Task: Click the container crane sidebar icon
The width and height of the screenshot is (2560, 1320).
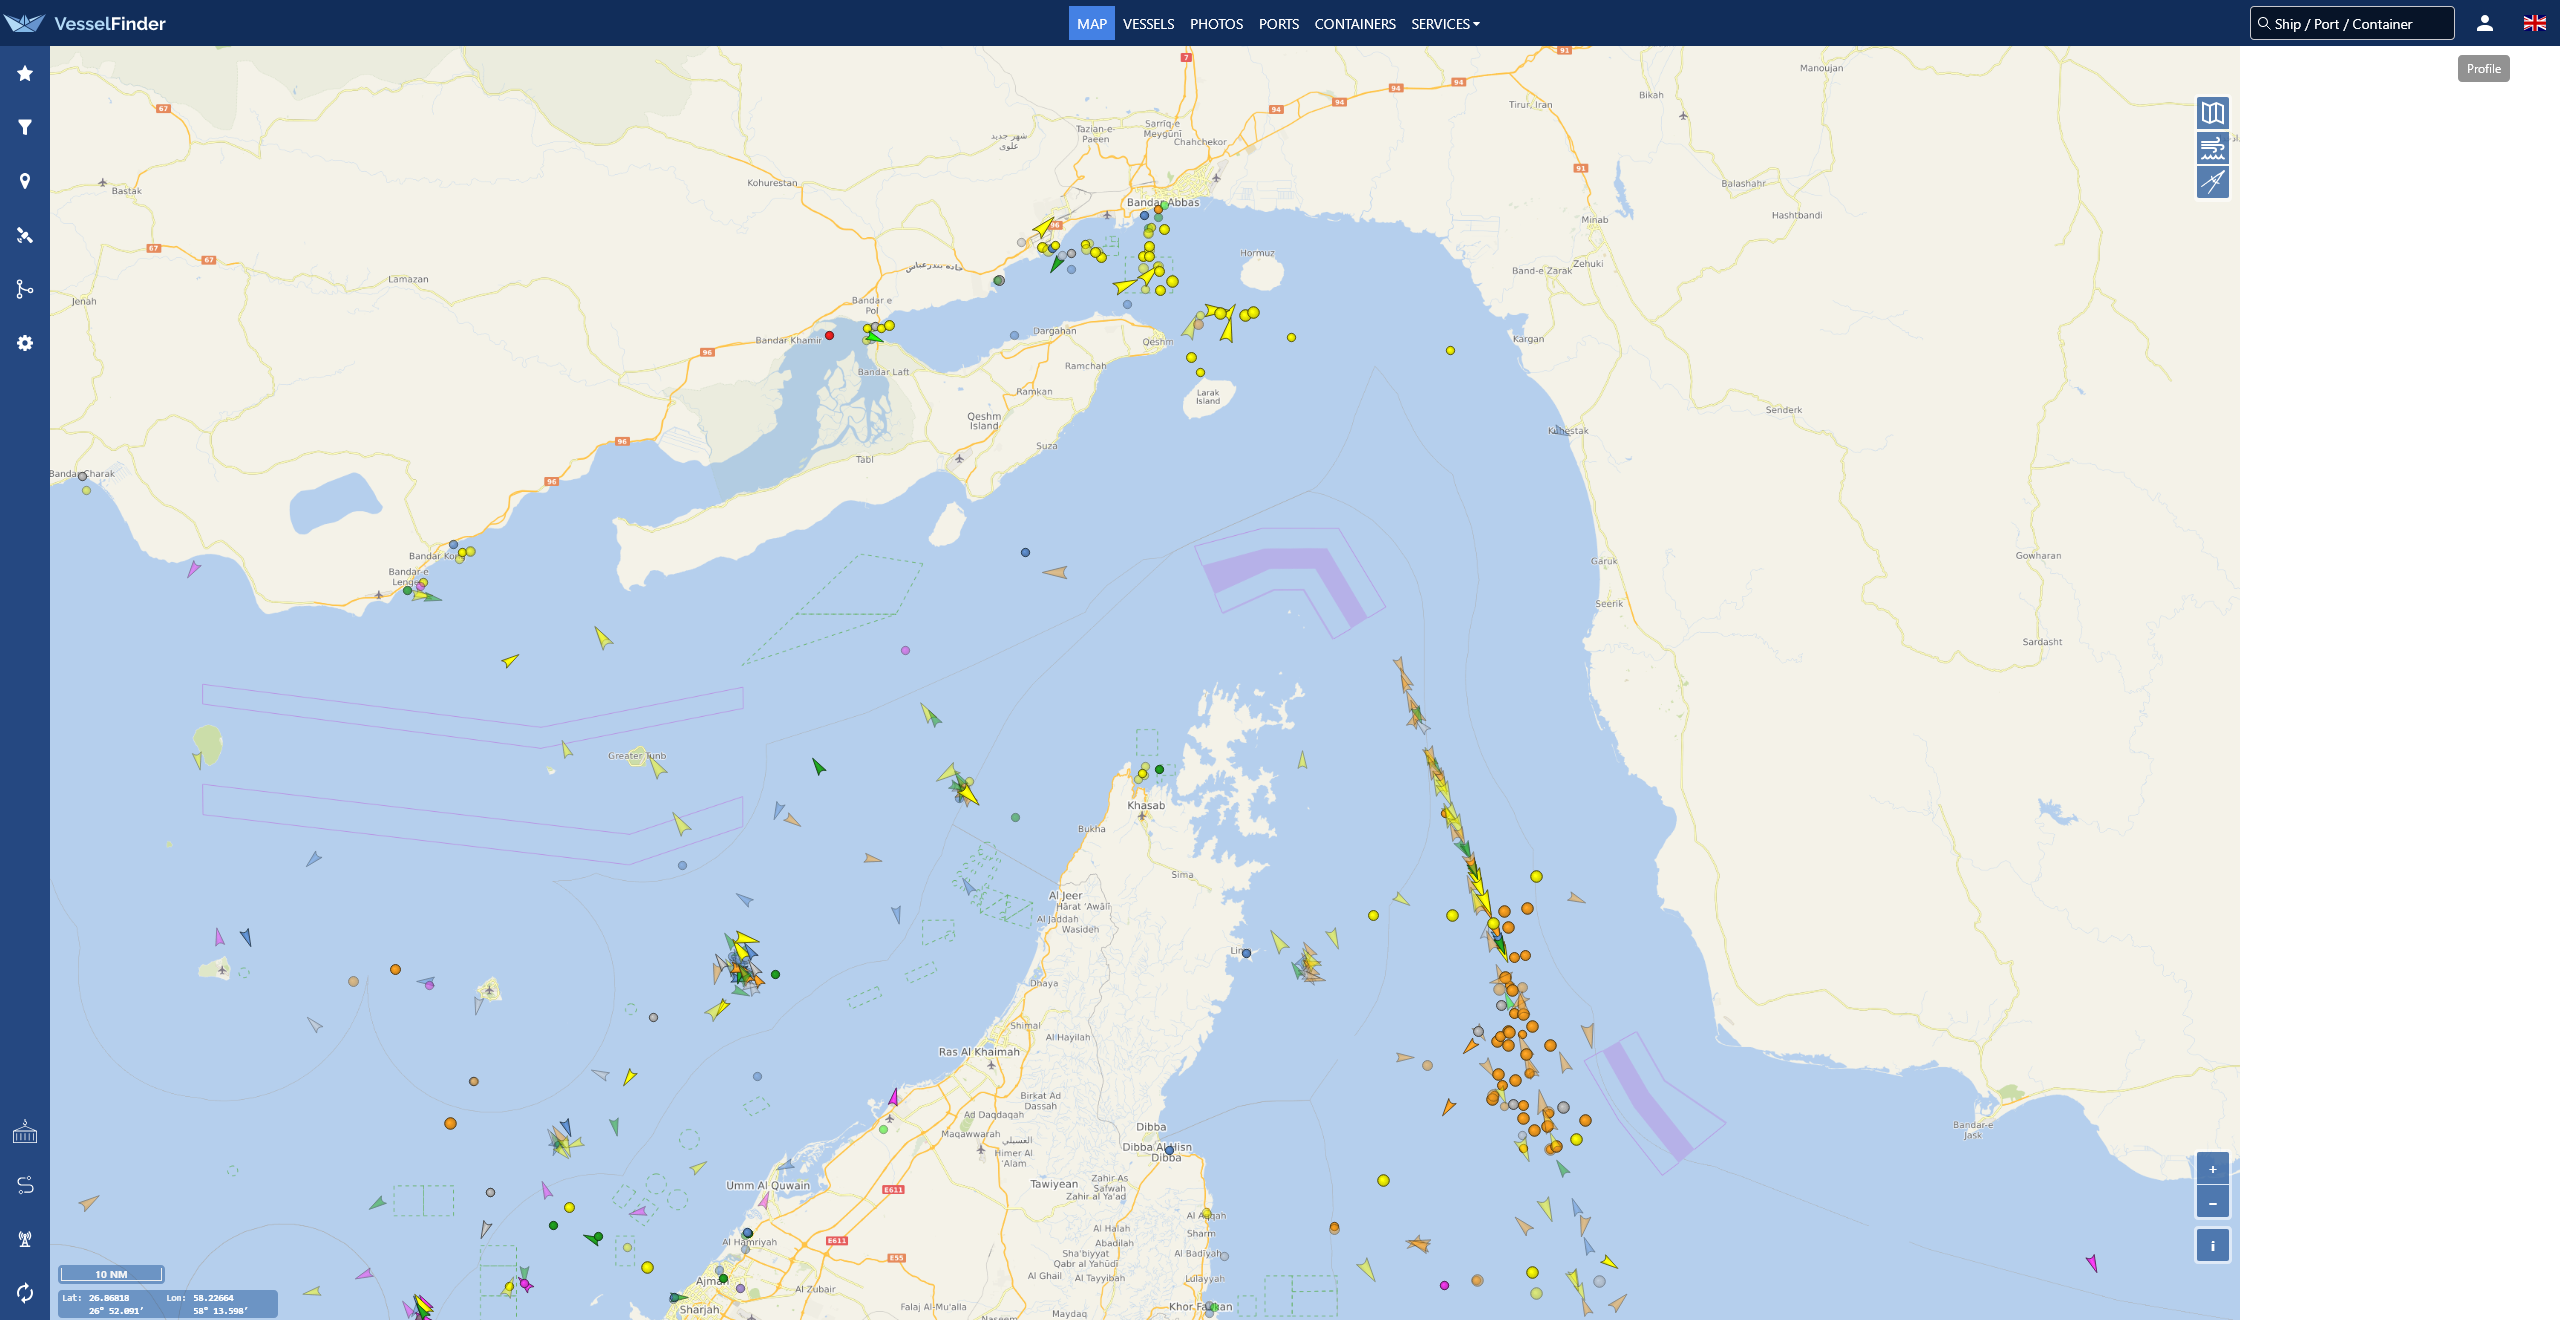Action: 25,1132
